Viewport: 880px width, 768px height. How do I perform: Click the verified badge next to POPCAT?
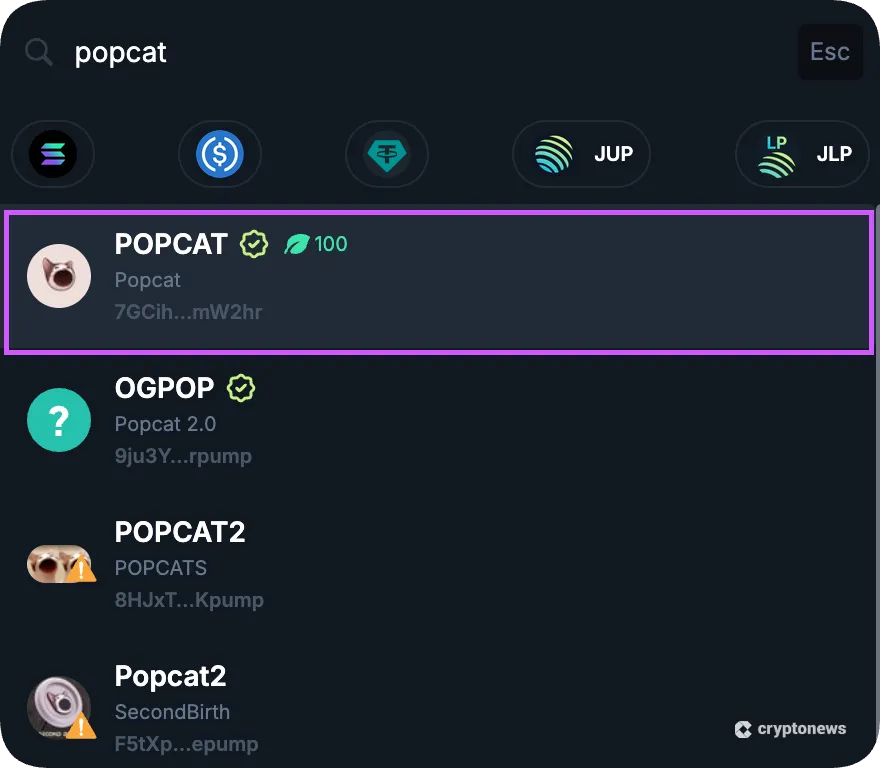[x=253, y=244]
